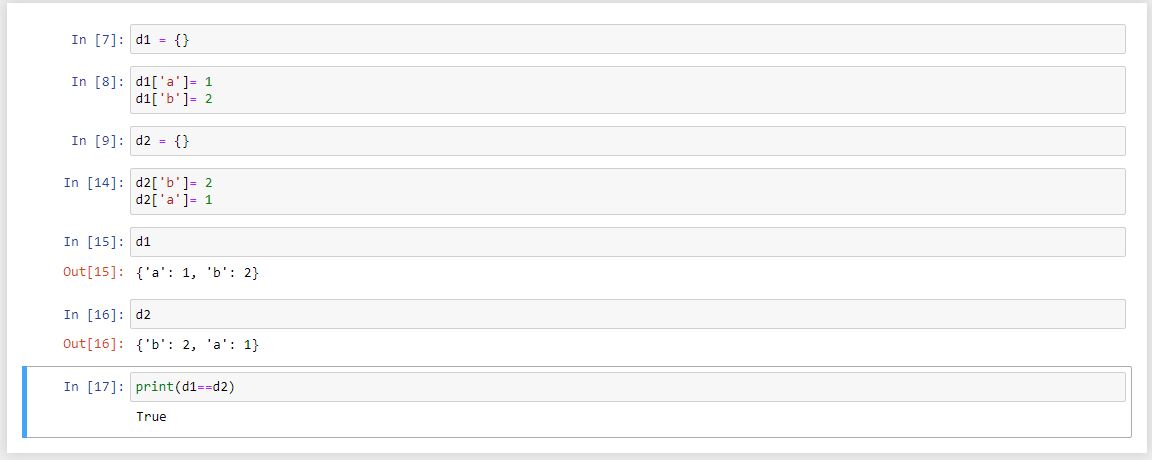Image resolution: width=1152 pixels, height=460 pixels.
Task: Click the In [15] prompt label
Action: [91, 242]
